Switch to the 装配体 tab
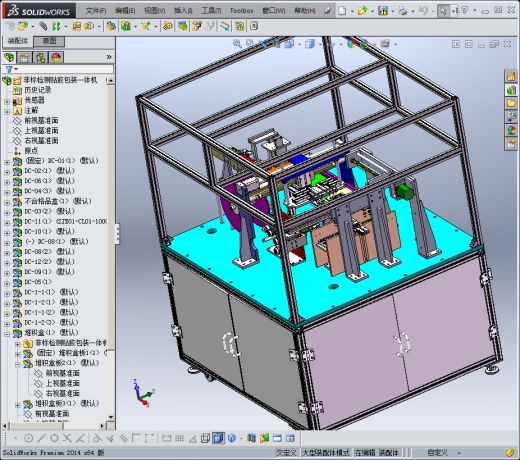 pyautogui.click(x=18, y=41)
